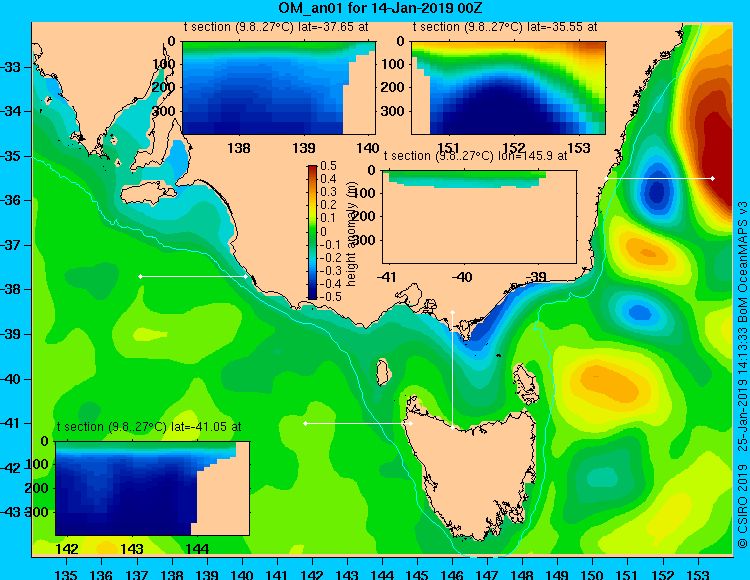Open the temperature section inset for lat=-37.65
Screen dimensions: 750x580
tap(279, 88)
